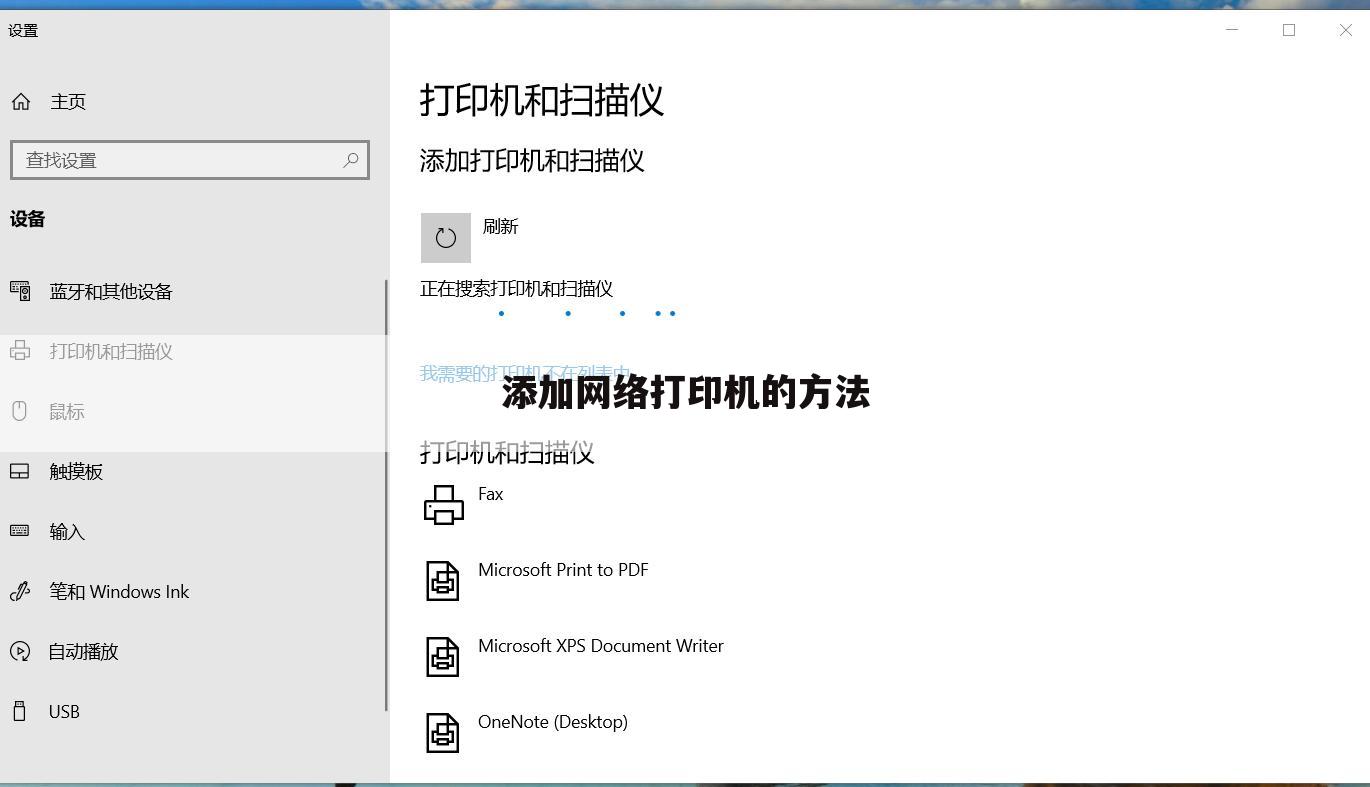
Task: Click the Fax printer icon
Action: tap(443, 504)
